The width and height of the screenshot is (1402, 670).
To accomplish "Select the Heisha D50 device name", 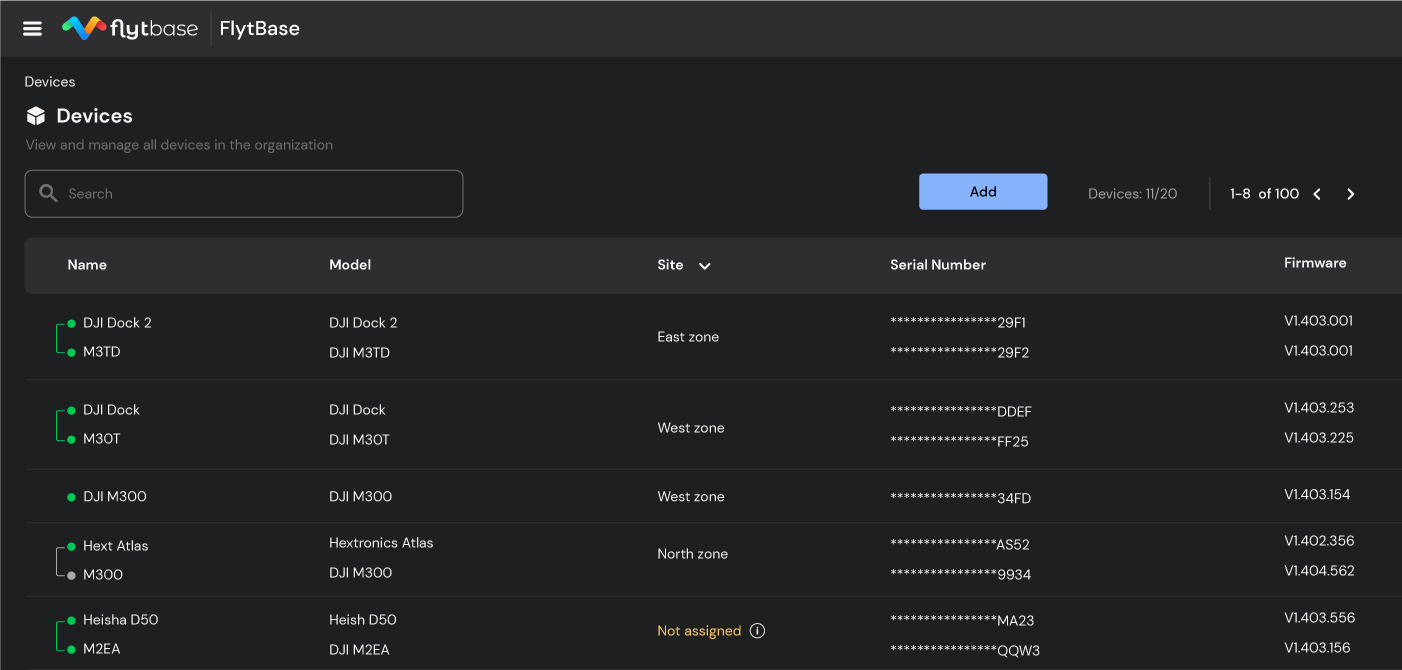I will pyautogui.click(x=121, y=620).
